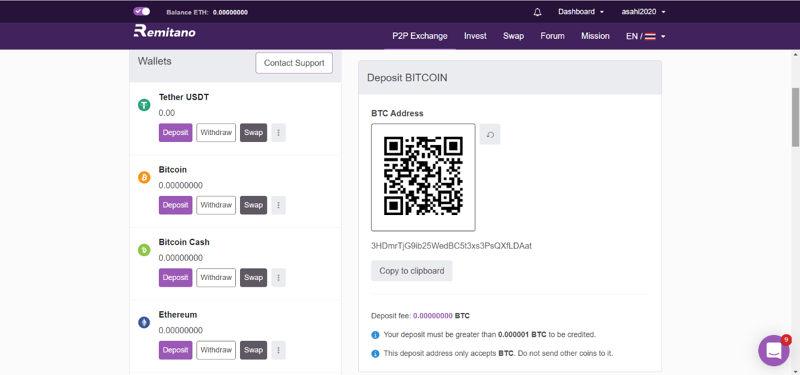The image size is (800, 375).
Task: Swap Ethereum
Action: pos(254,350)
